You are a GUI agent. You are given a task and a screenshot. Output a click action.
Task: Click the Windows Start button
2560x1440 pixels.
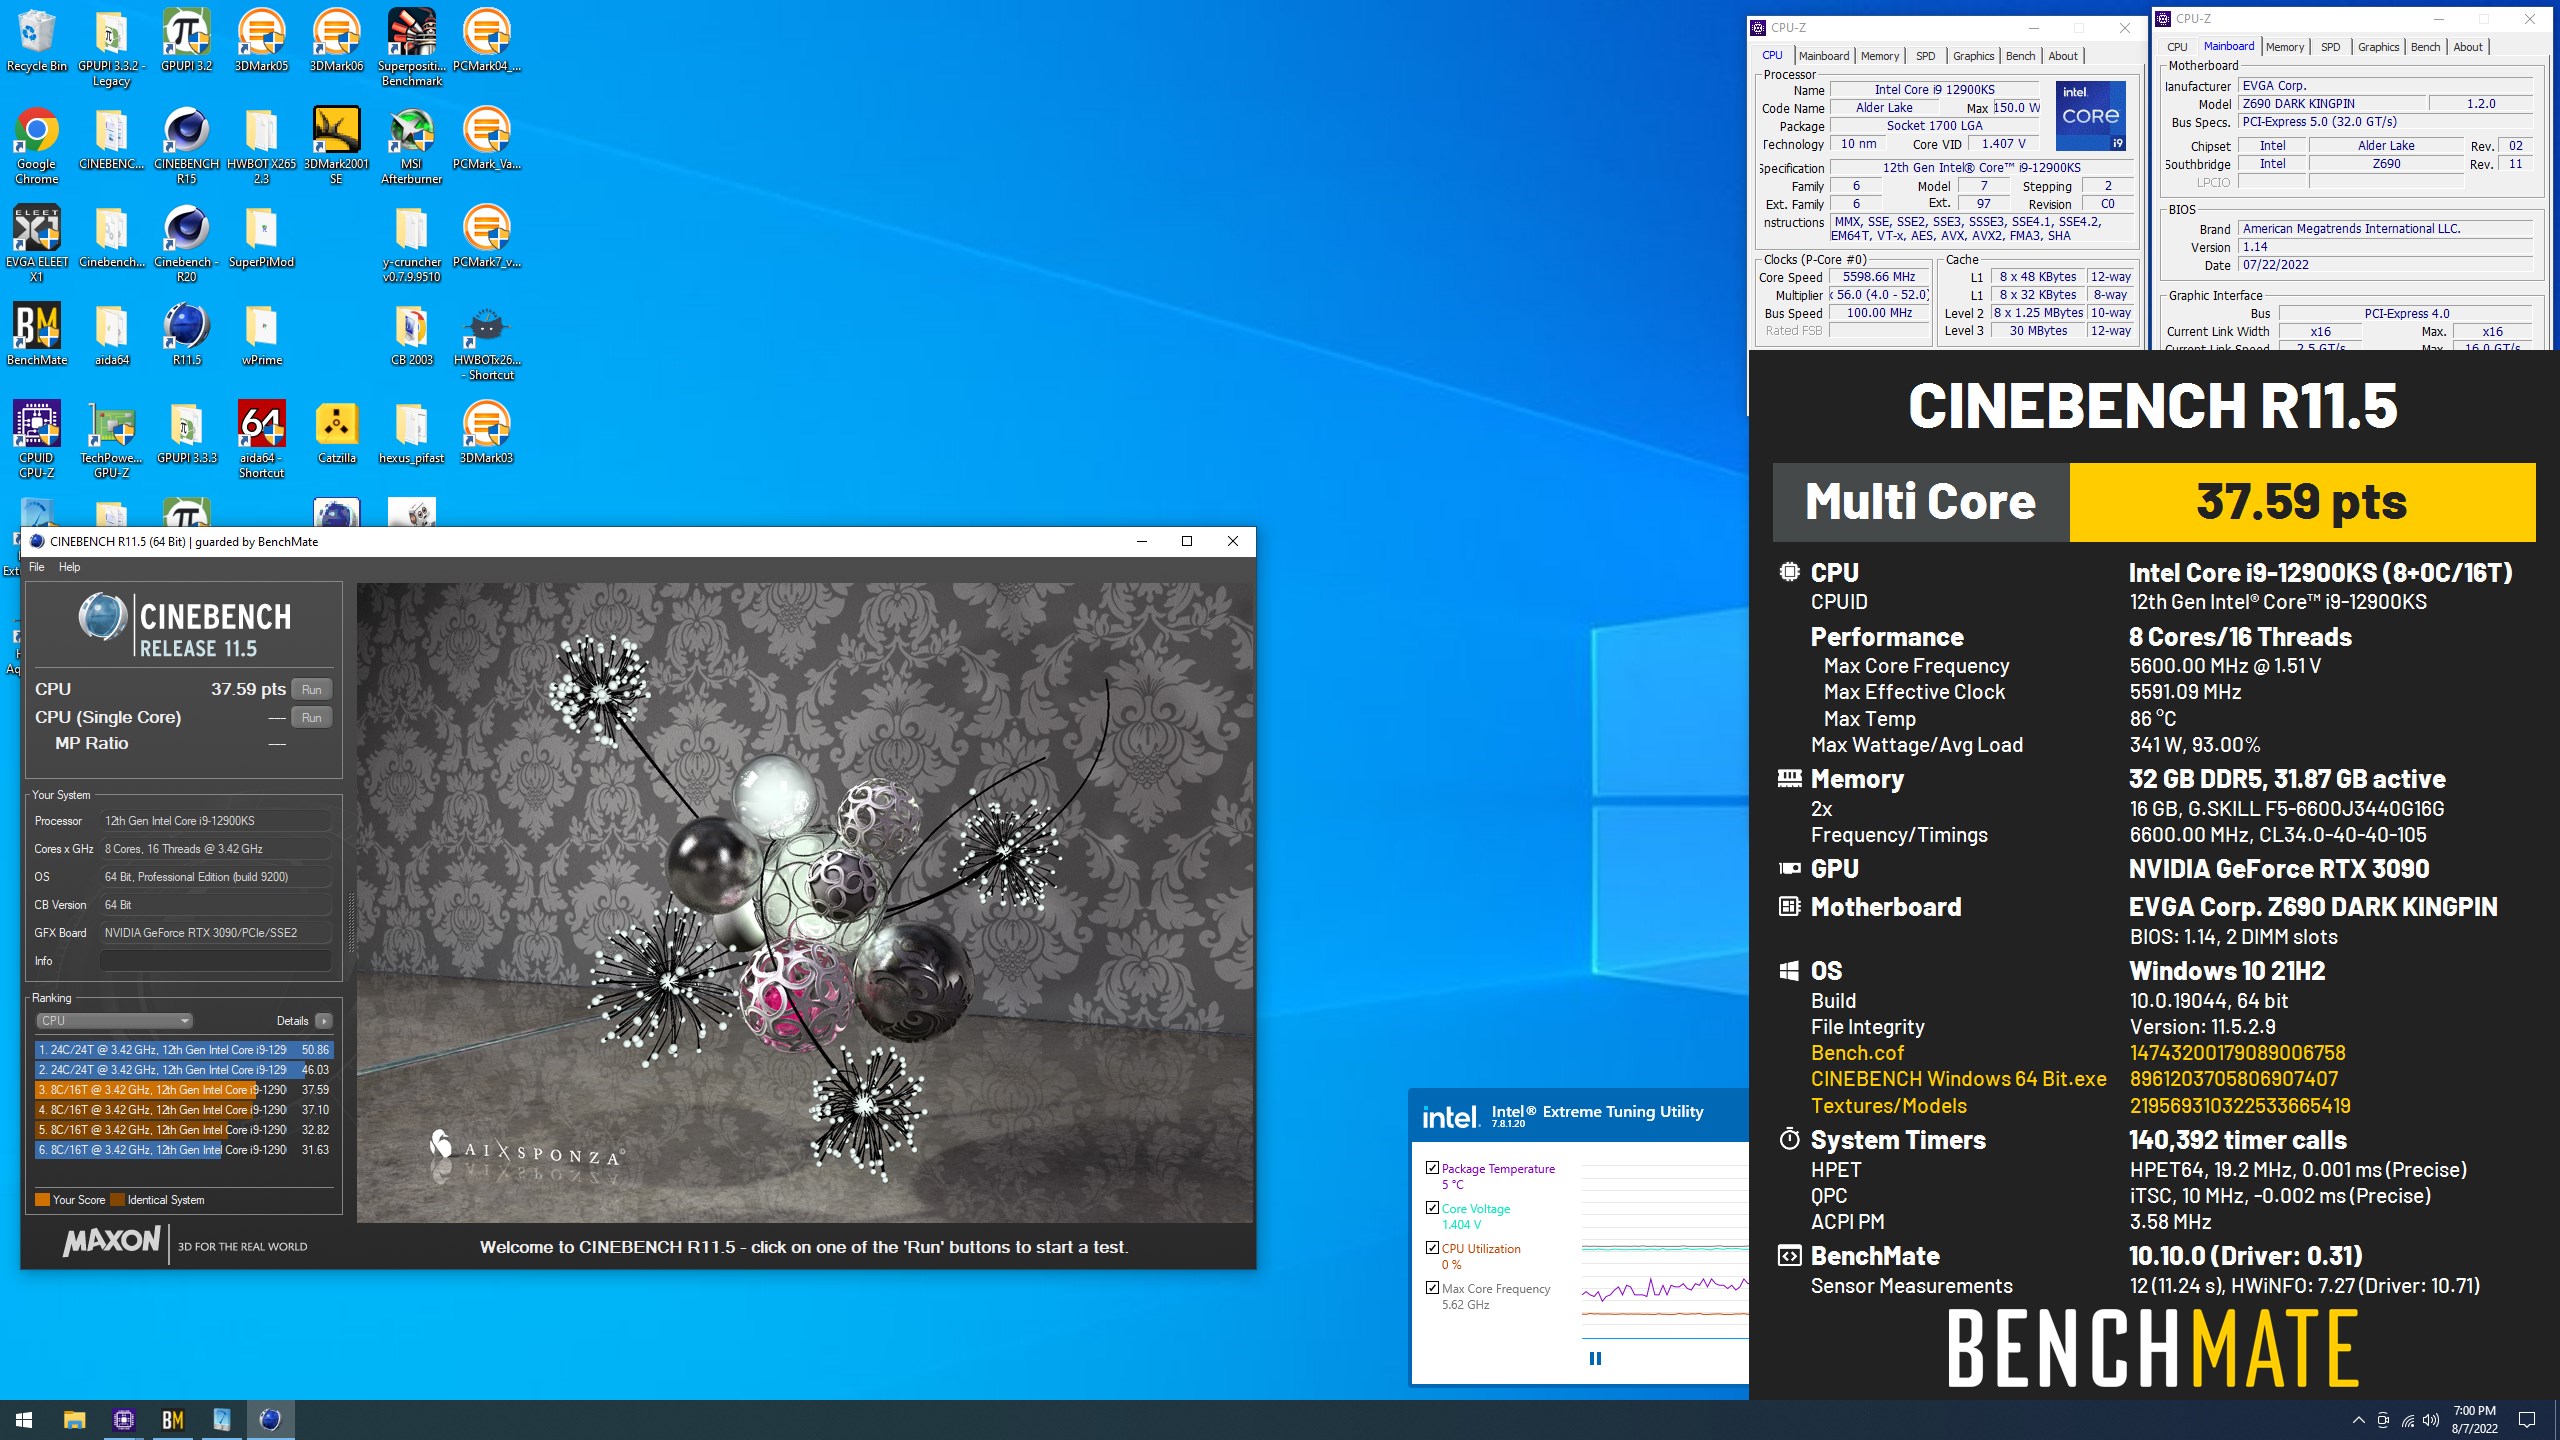24,1419
